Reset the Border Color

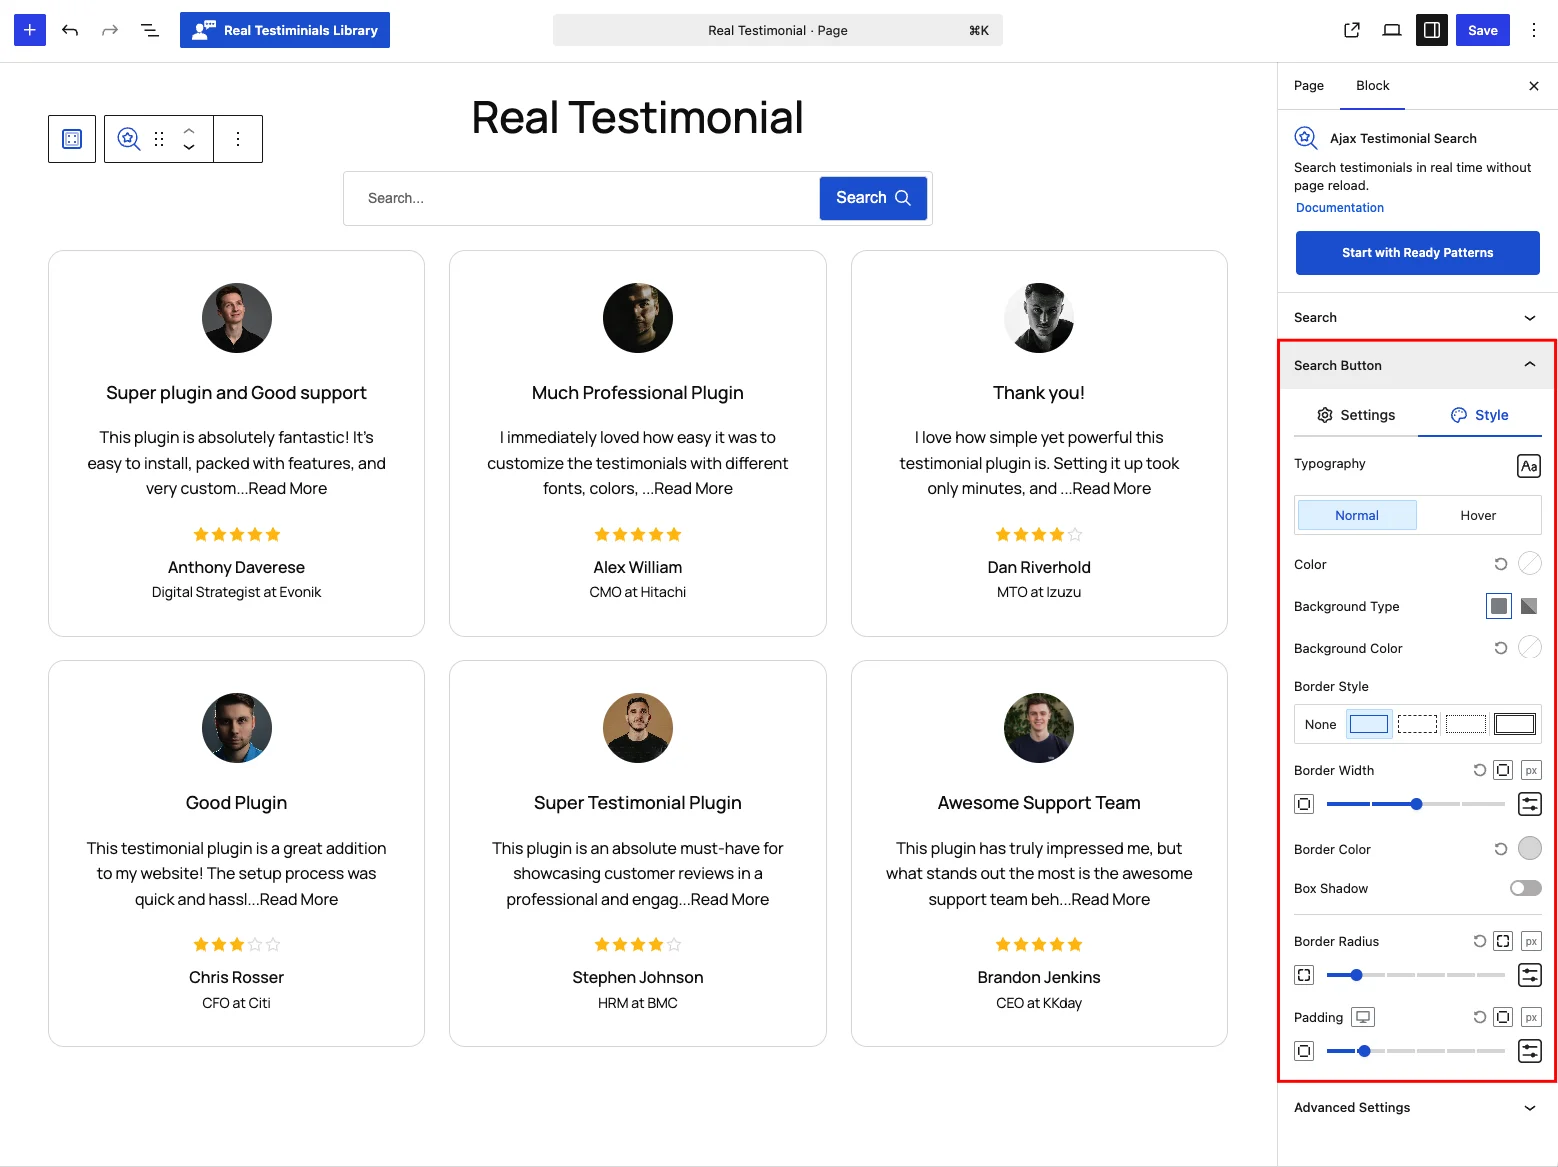[1501, 849]
